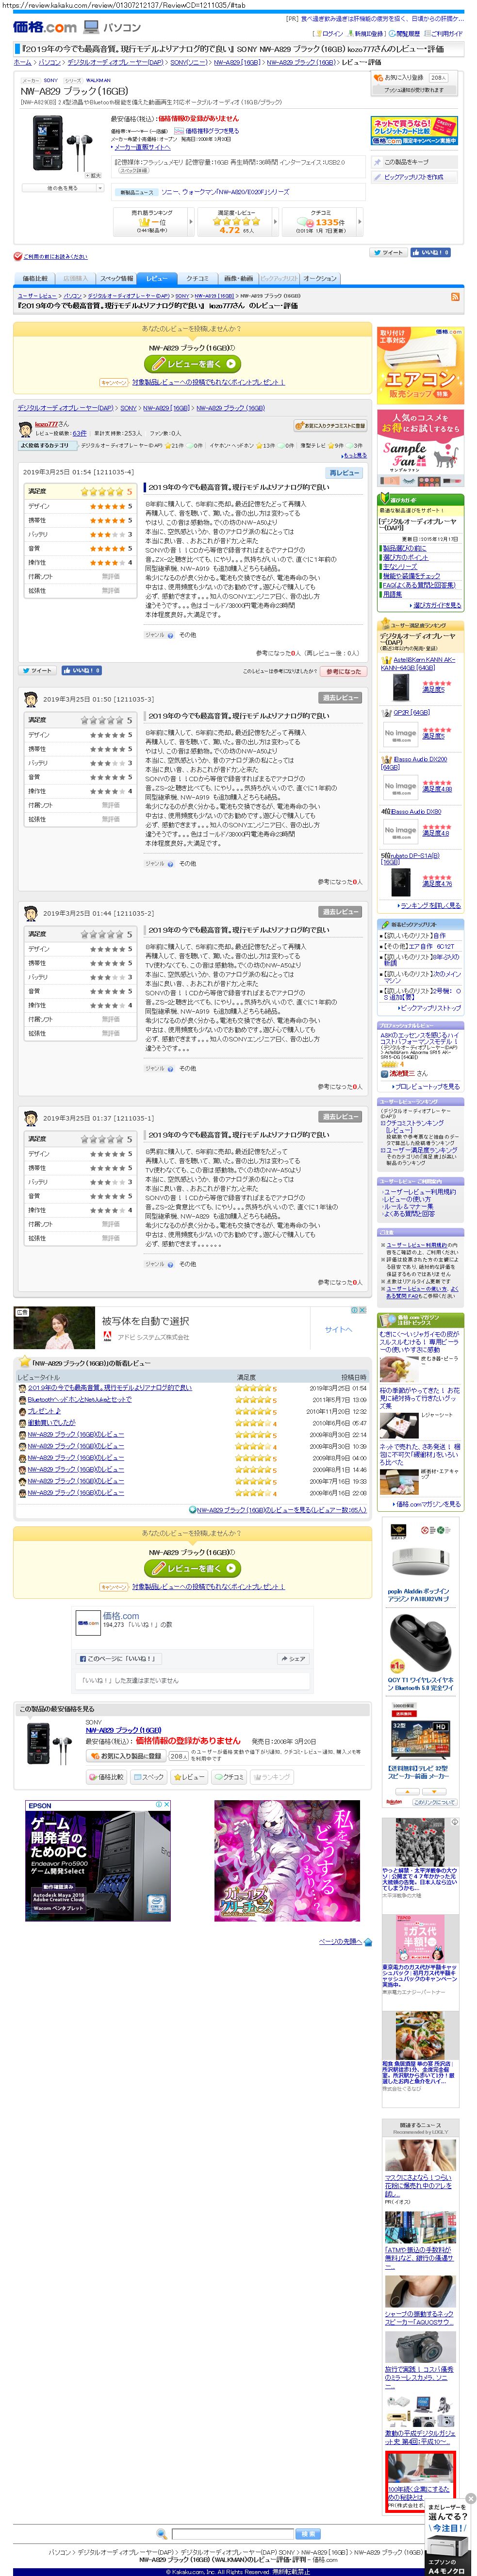
Task: Open the スペック button in bottom product box
Action: click(x=149, y=1778)
